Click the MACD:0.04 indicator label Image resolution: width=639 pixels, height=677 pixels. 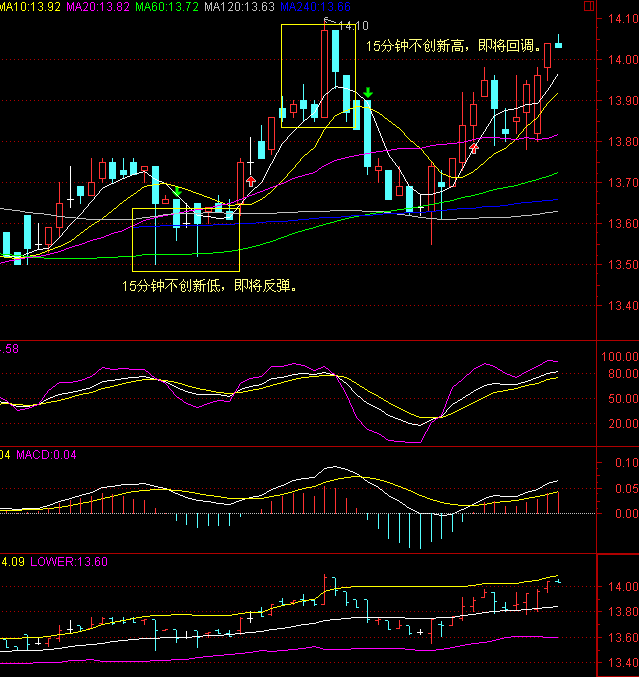click(x=46, y=455)
